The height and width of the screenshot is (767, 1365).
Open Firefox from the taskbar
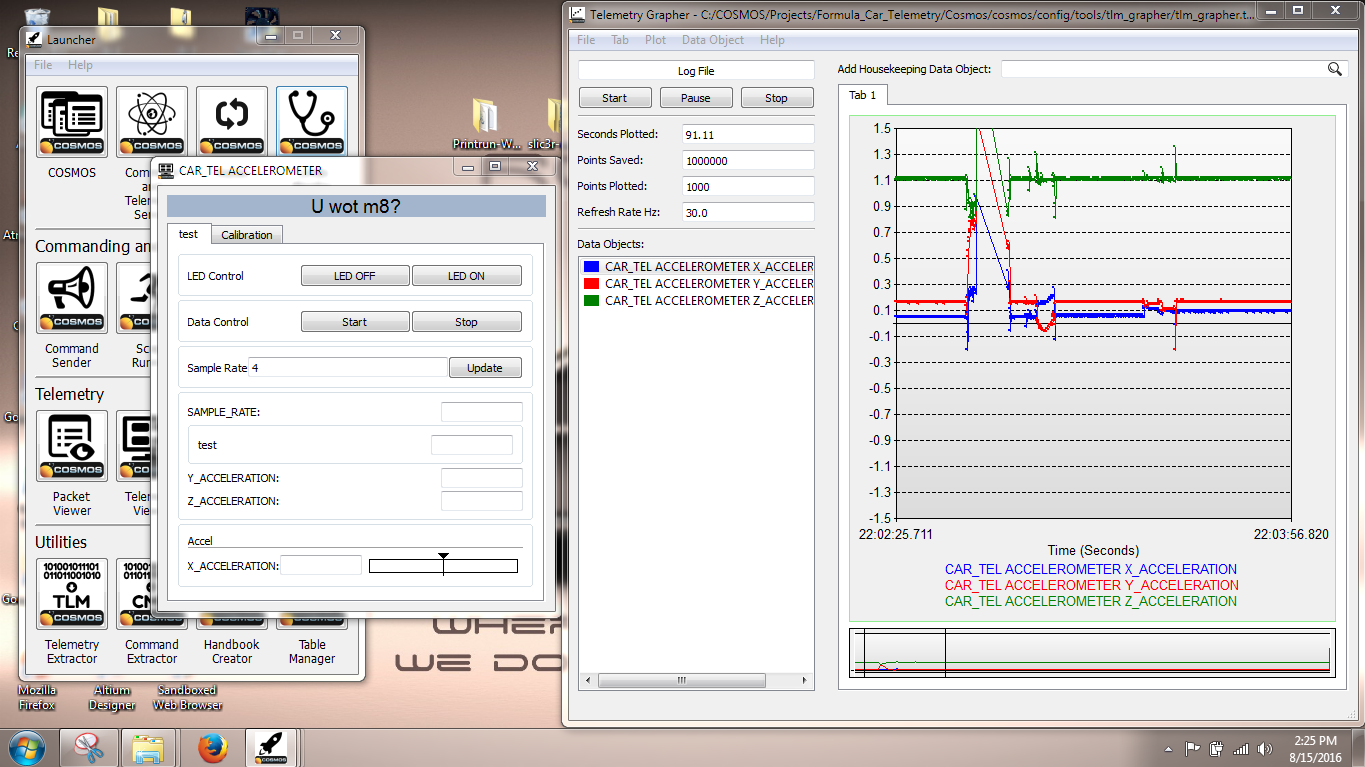tap(212, 748)
